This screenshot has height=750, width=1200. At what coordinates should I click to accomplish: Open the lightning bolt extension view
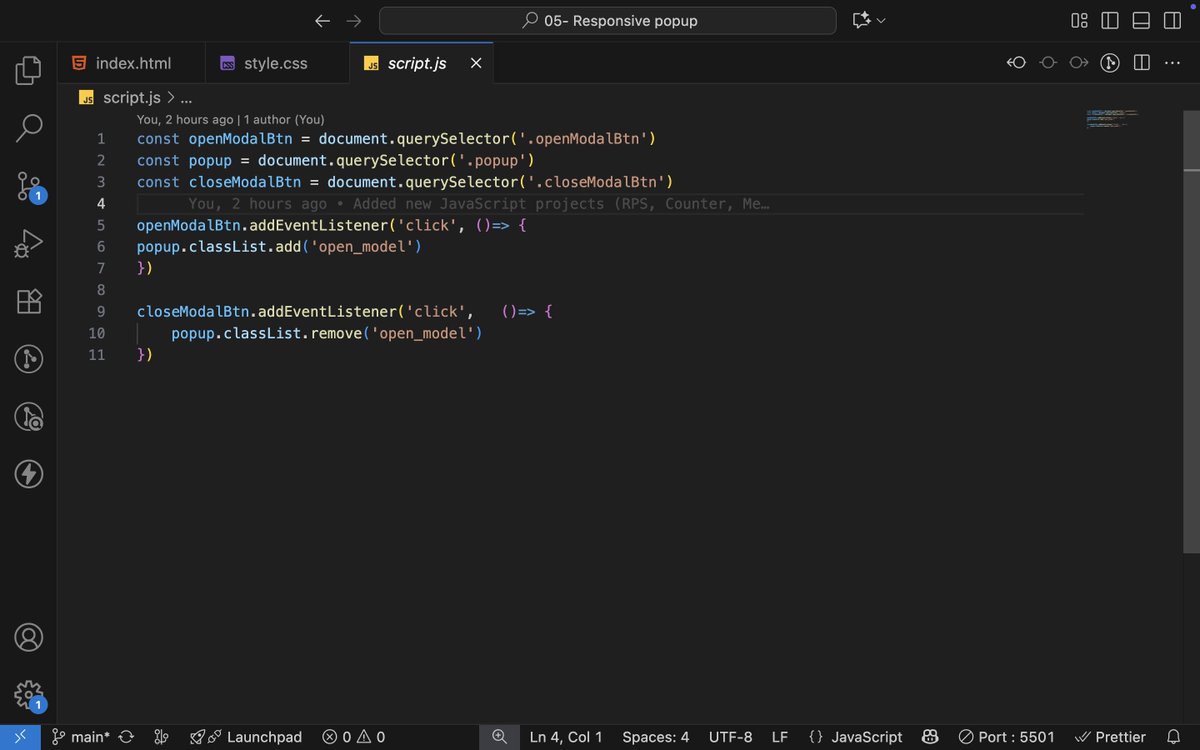point(29,474)
